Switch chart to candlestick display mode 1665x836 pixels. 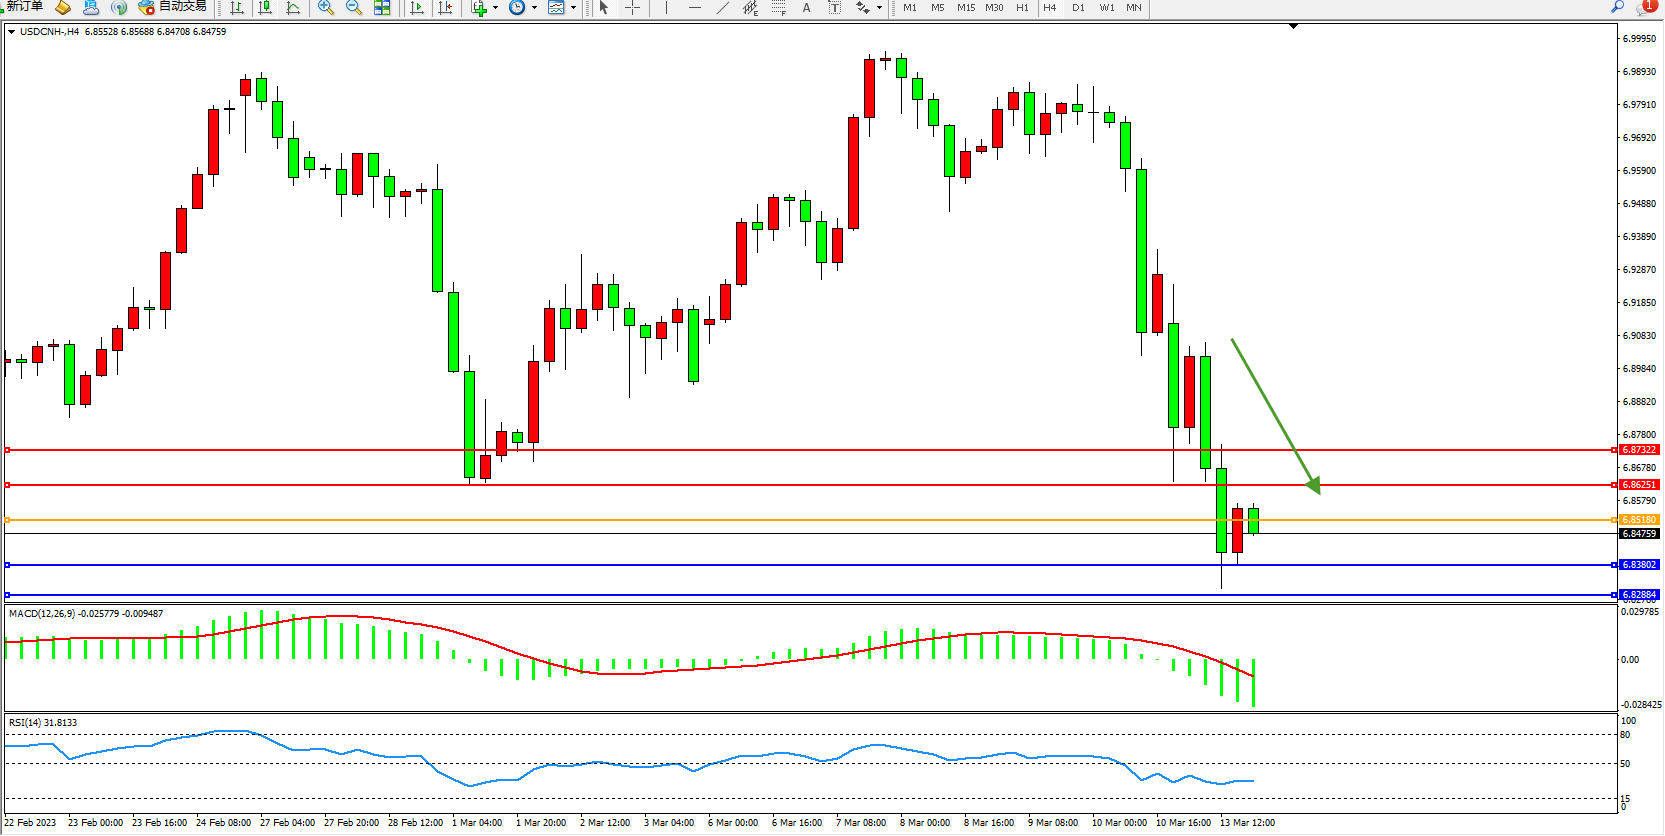click(x=265, y=8)
